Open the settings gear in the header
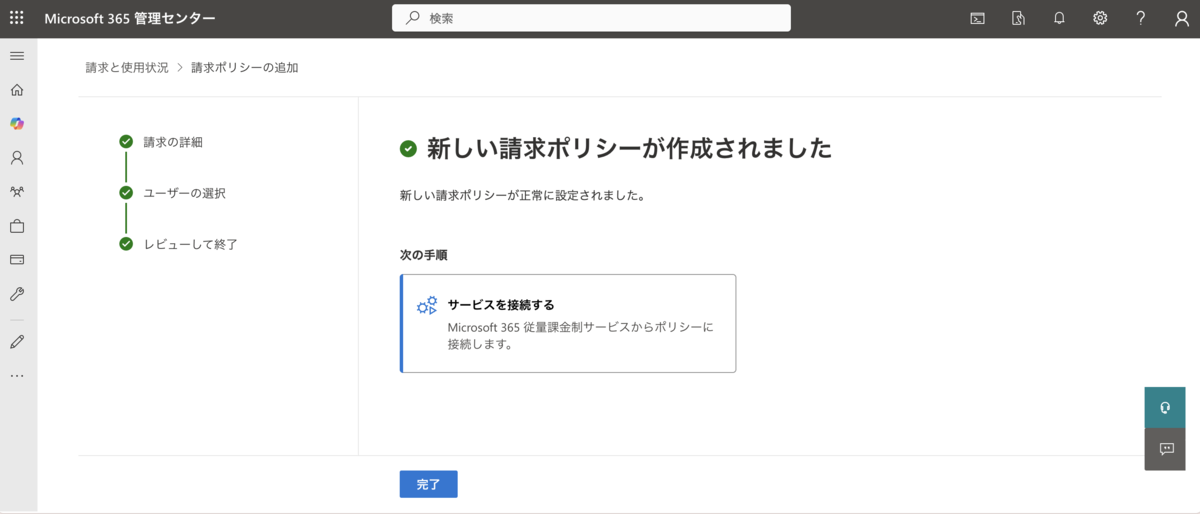1200x514 pixels. (1100, 18)
